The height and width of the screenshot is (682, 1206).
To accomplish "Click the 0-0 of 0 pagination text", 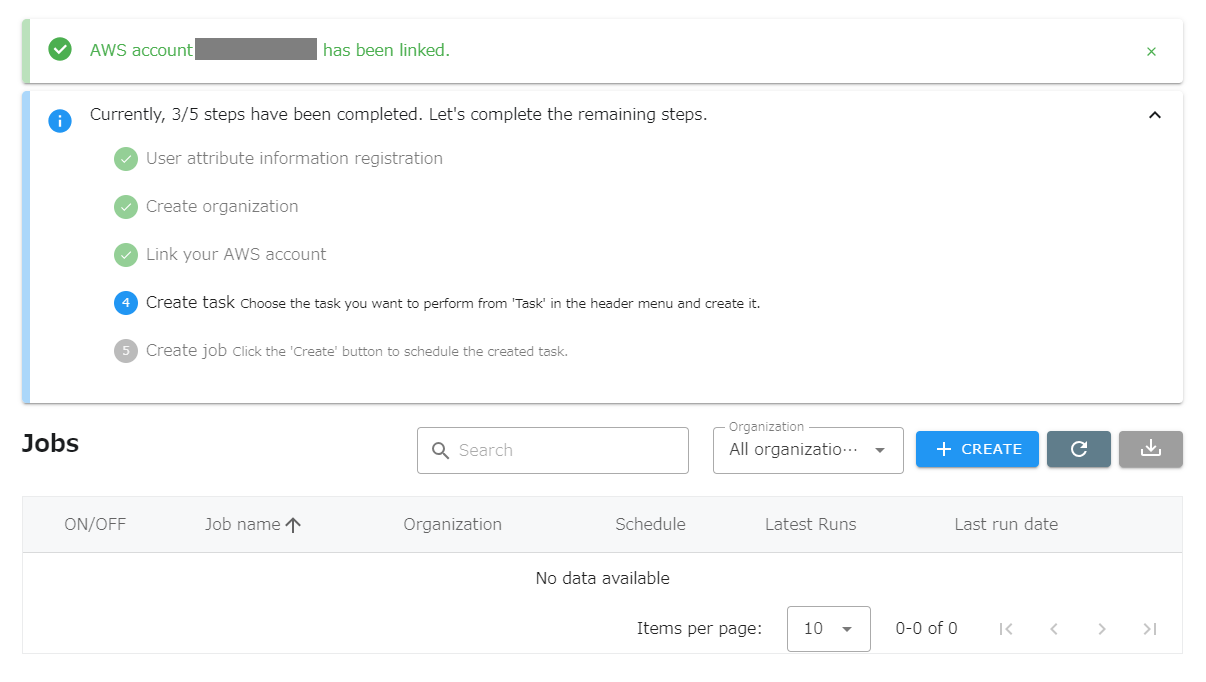I will click(x=926, y=628).
